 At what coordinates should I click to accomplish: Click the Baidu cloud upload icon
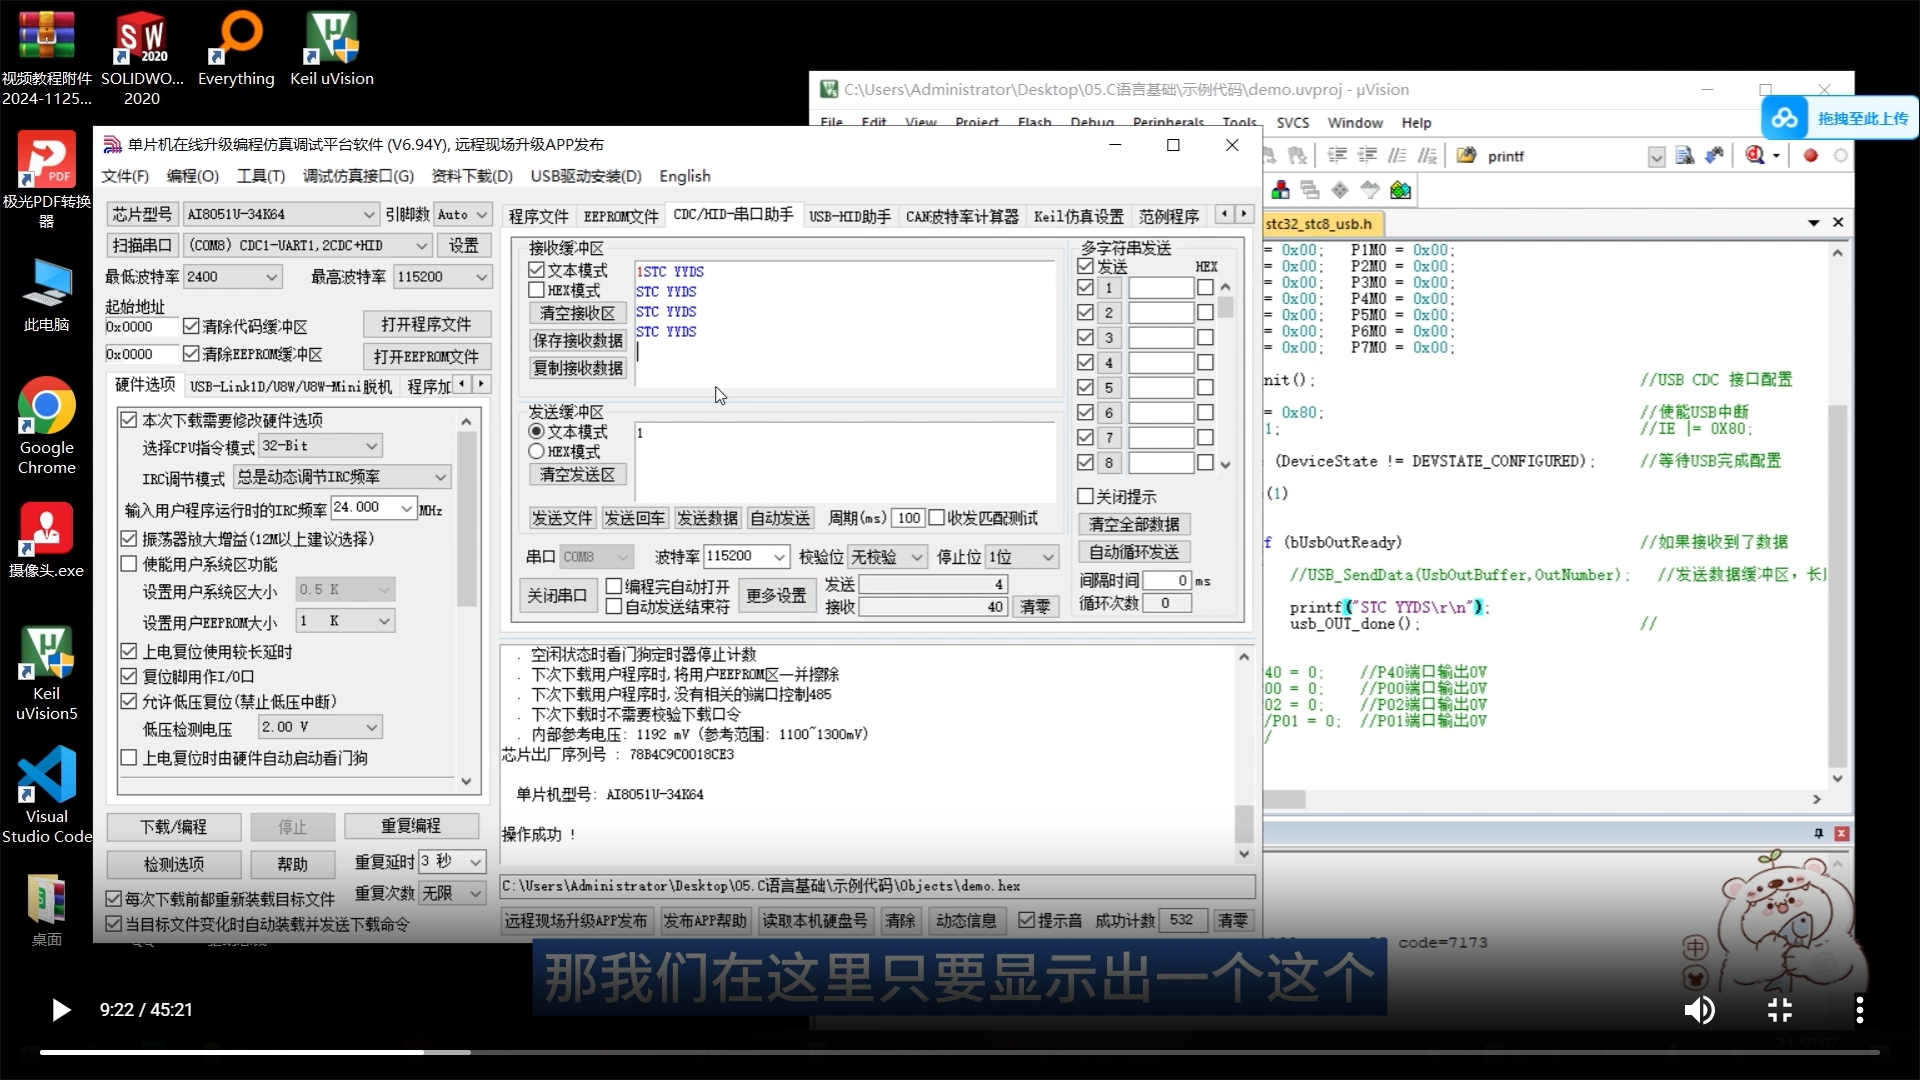coord(1785,118)
